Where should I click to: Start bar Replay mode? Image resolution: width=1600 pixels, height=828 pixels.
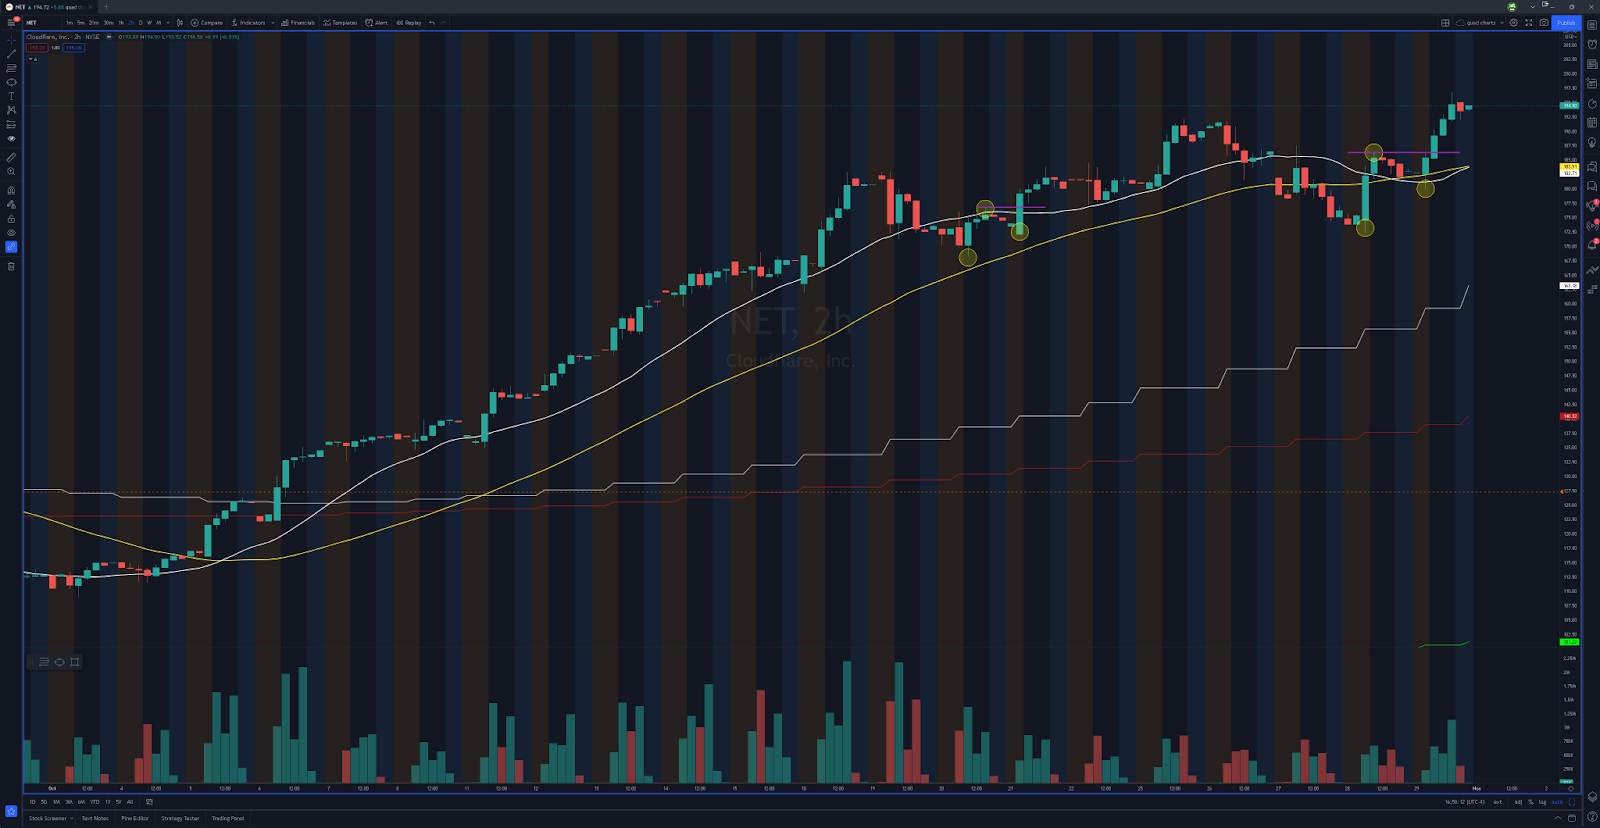click(409, 22)
